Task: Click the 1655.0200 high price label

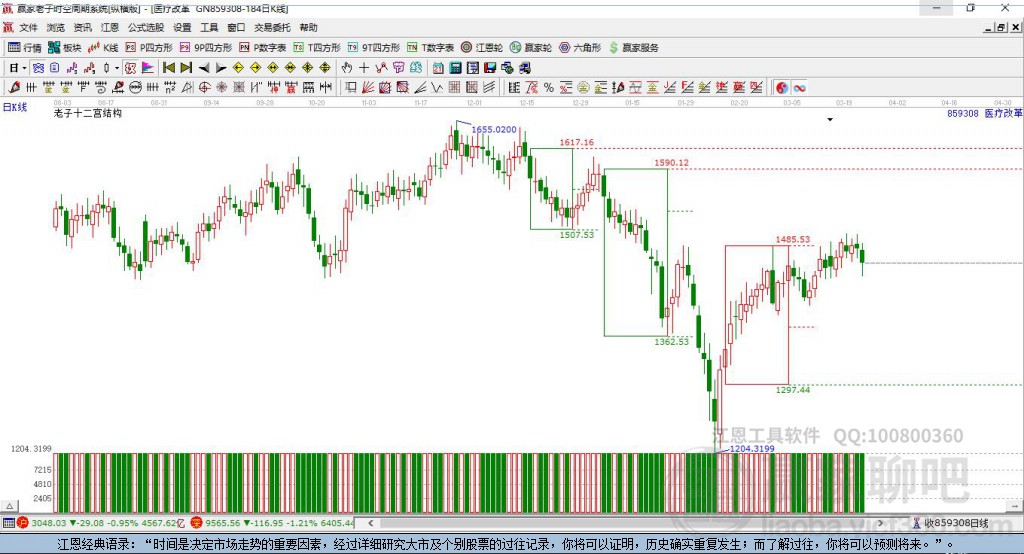Action: pyautogui.click(x=494, y=129)
